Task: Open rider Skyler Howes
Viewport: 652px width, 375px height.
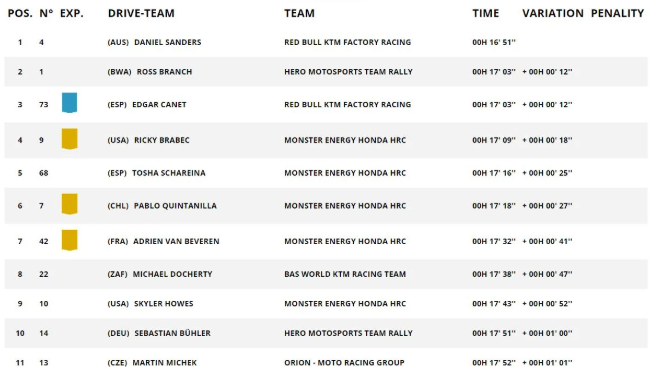Action: click(x=163, y=303)
